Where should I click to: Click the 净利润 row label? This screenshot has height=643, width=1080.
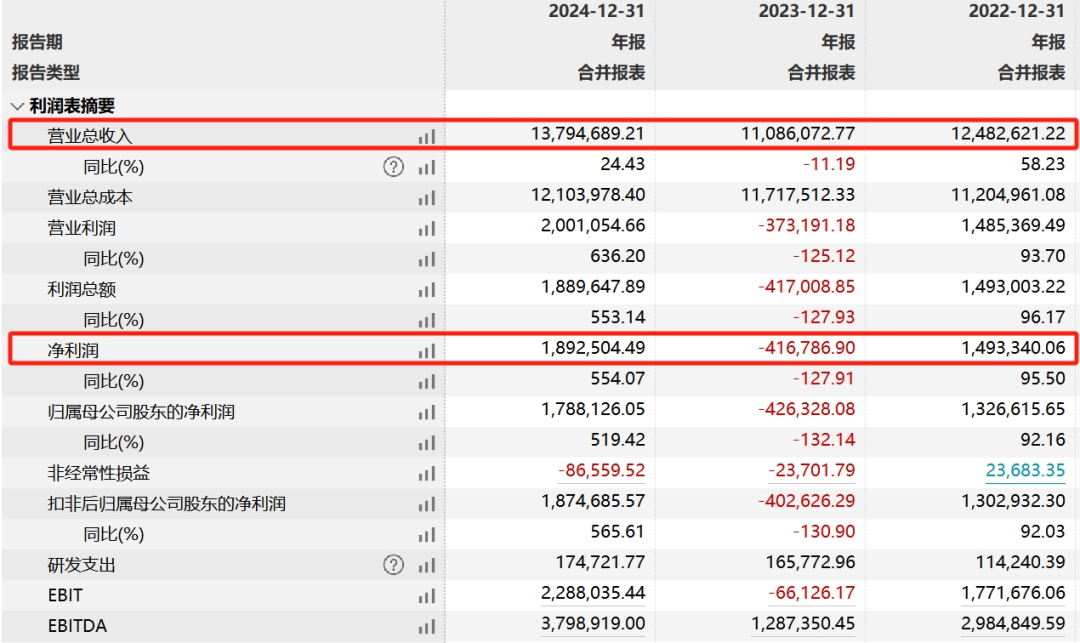(73, 351)
